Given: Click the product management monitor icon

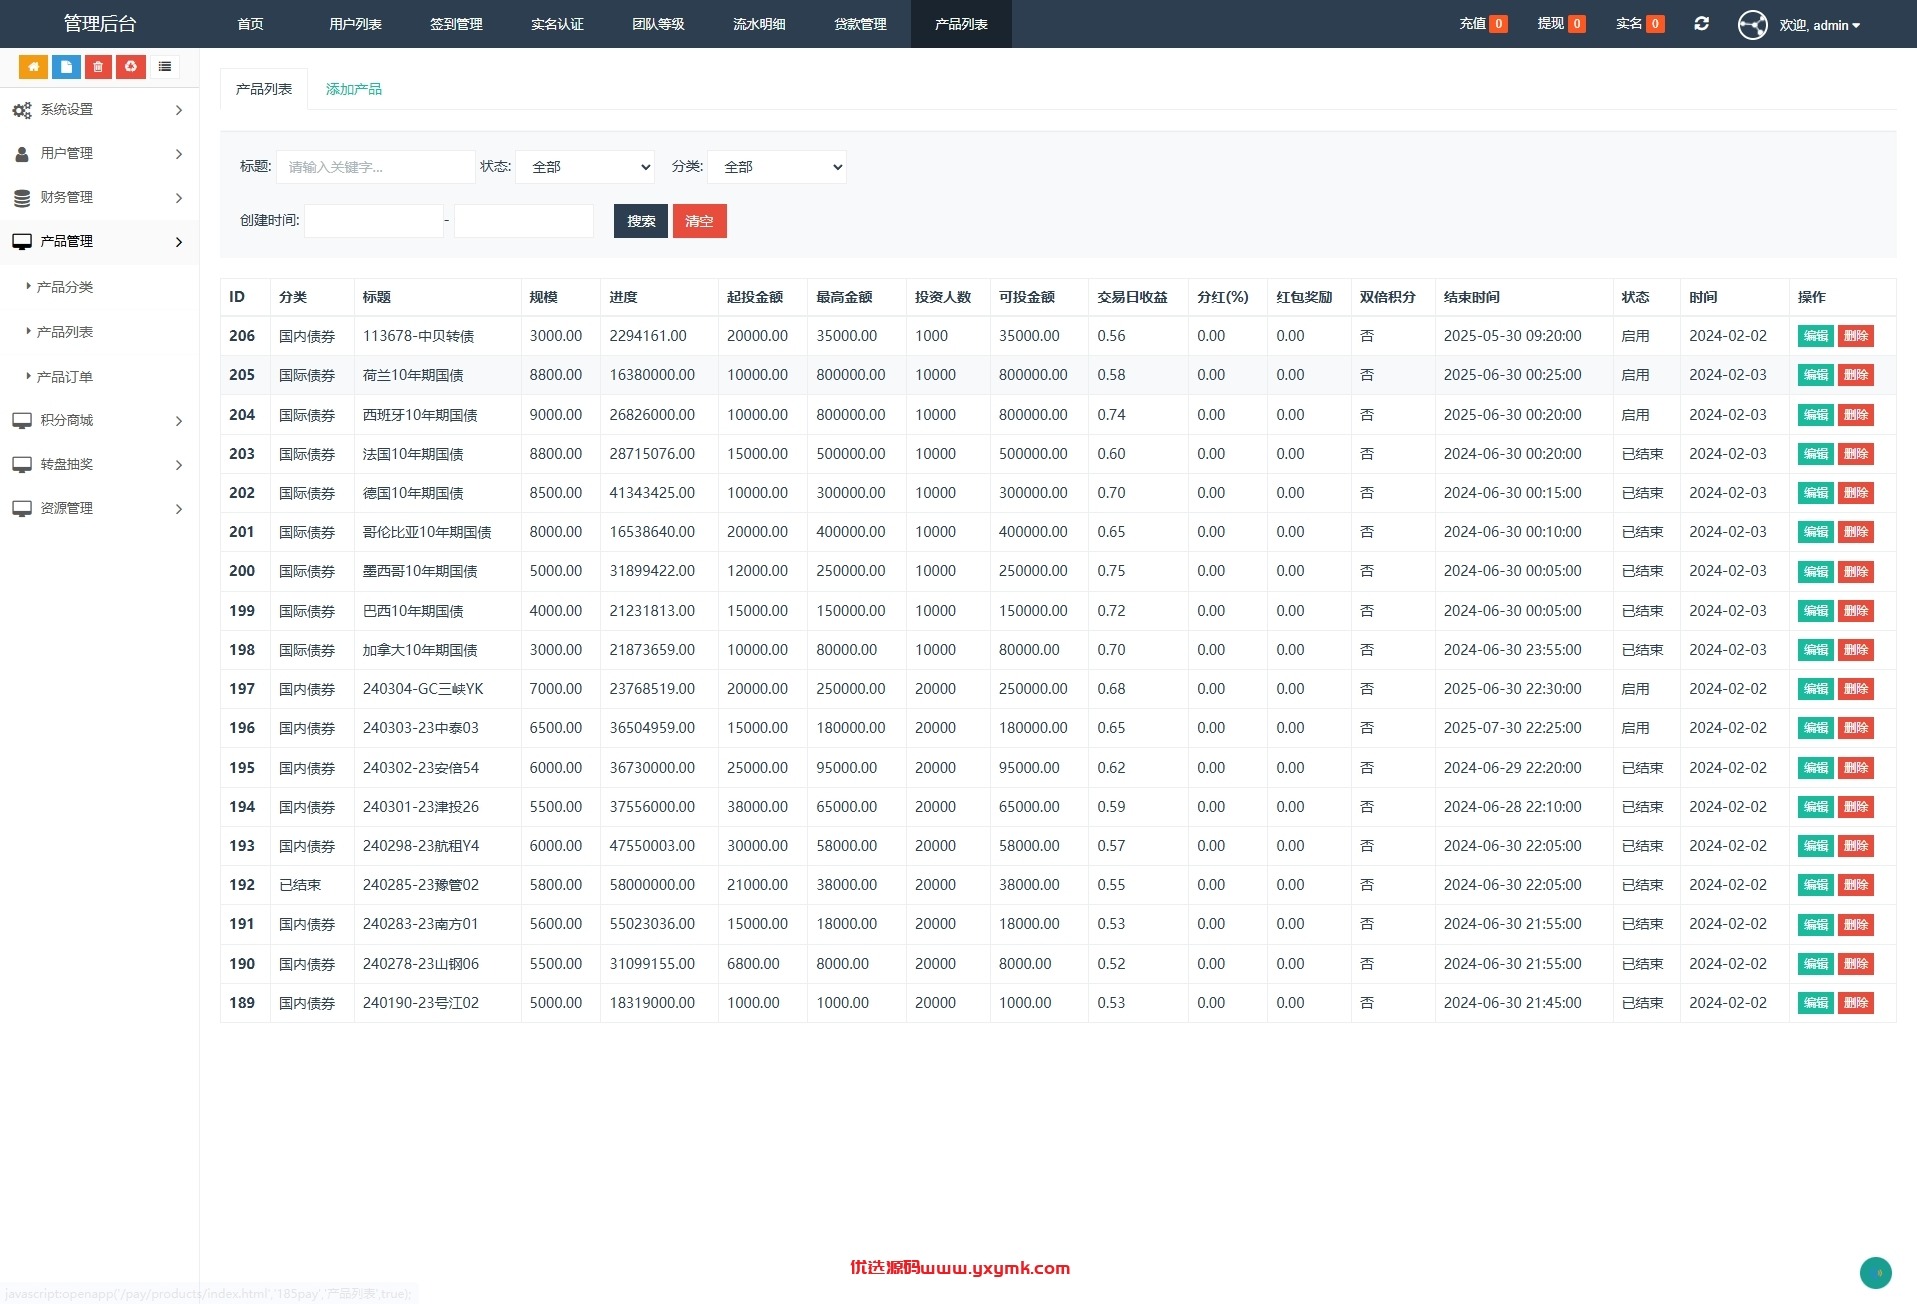Looking at the screenshot, I should (22, 242).
